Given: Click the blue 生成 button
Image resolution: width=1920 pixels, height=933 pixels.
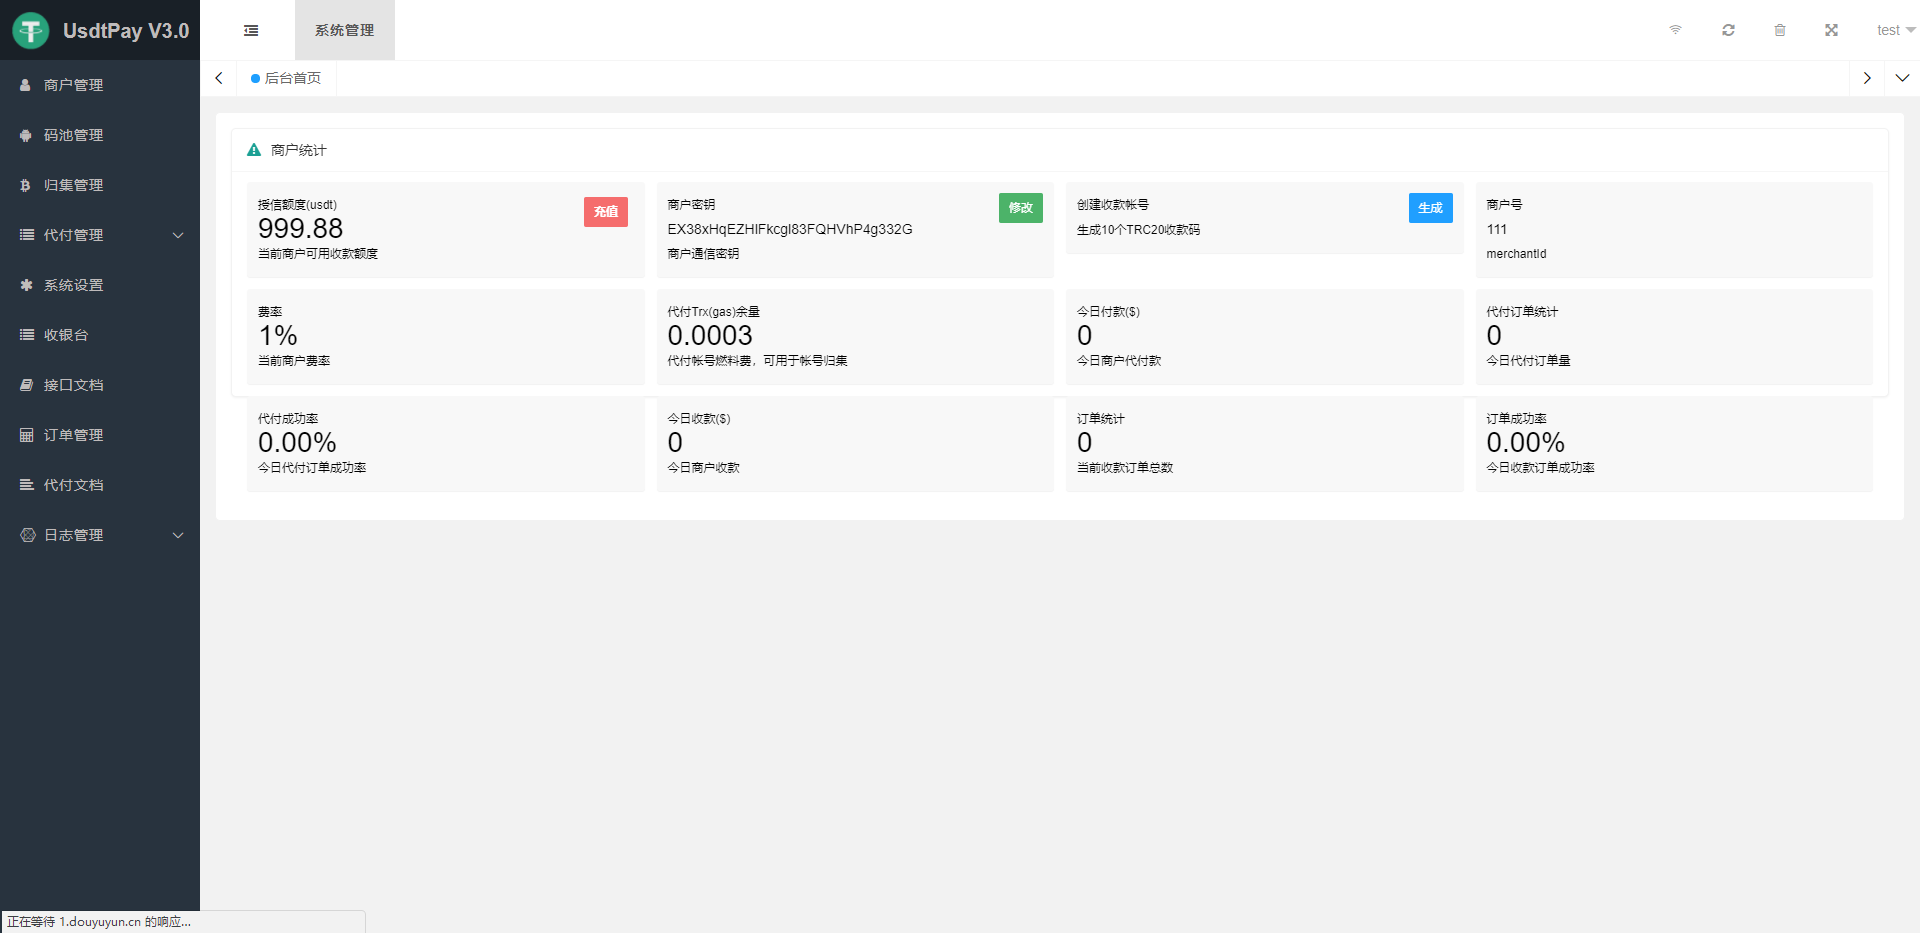Looking at the screenshot, I should (x=1431, y=208).
